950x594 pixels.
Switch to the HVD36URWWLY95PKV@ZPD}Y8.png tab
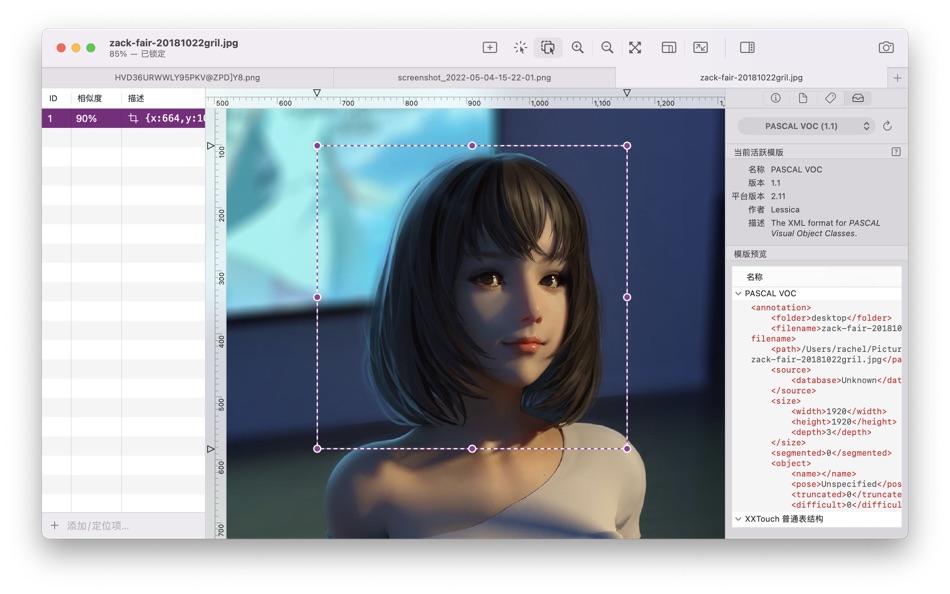click(187, 77)
